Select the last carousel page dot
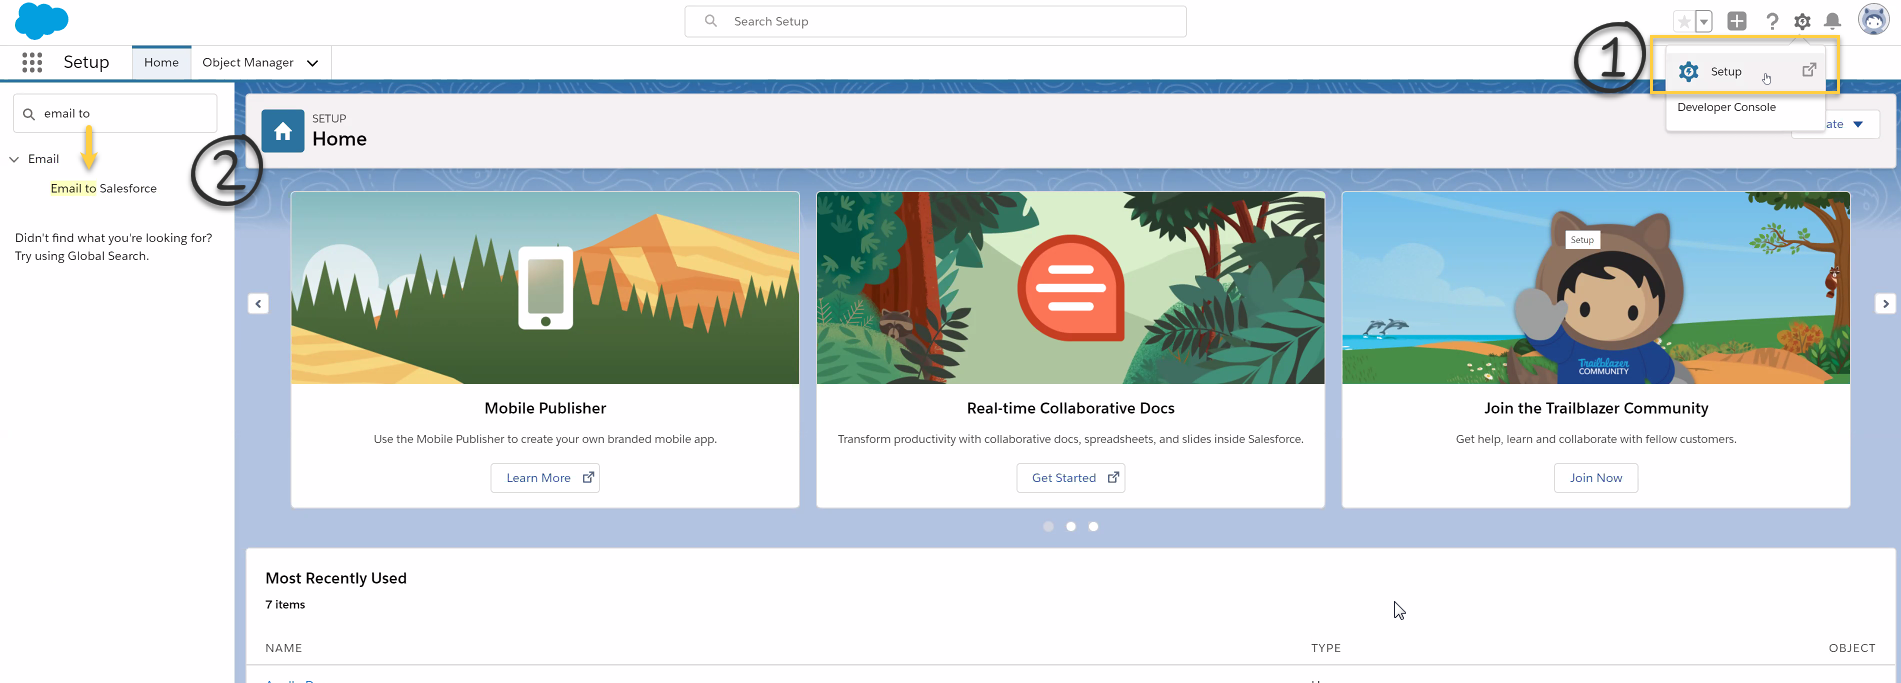The height and width of the screenshot is (683, 1901). (1094, 527)
